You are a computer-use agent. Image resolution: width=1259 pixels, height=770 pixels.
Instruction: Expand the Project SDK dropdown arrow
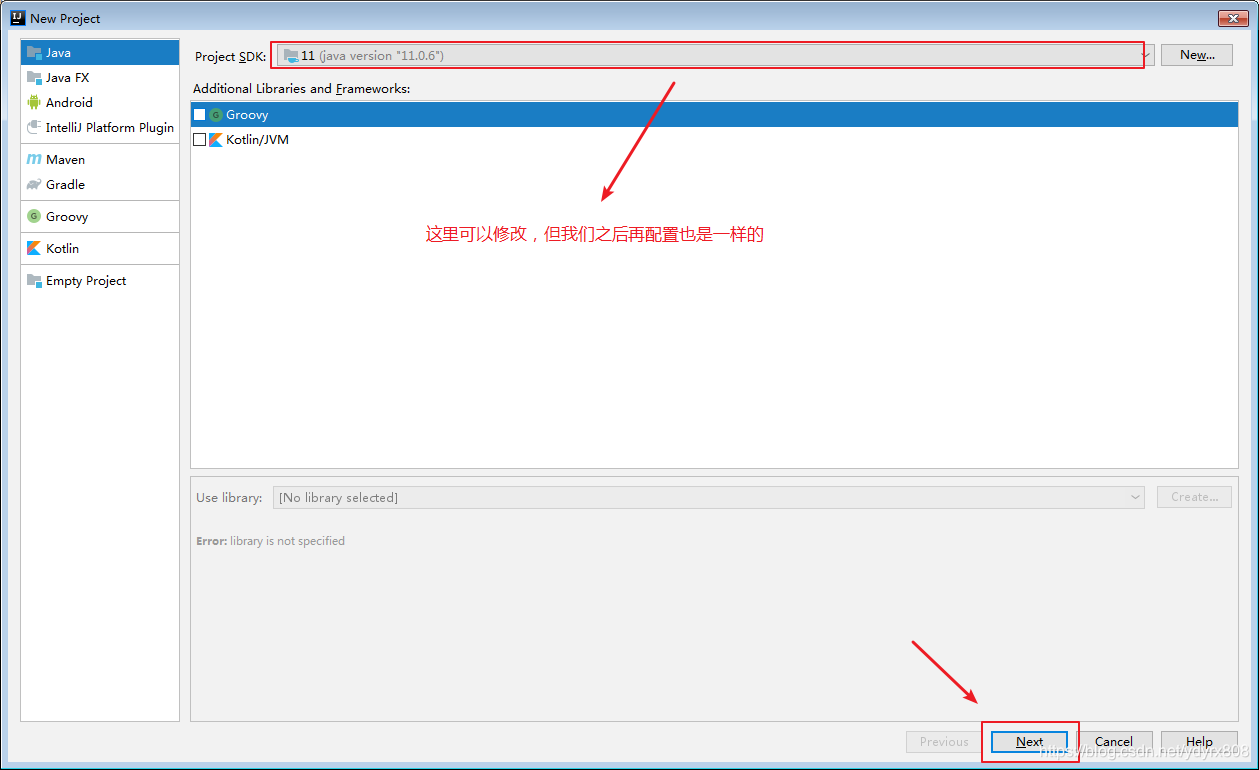(x=1146, y=56)
